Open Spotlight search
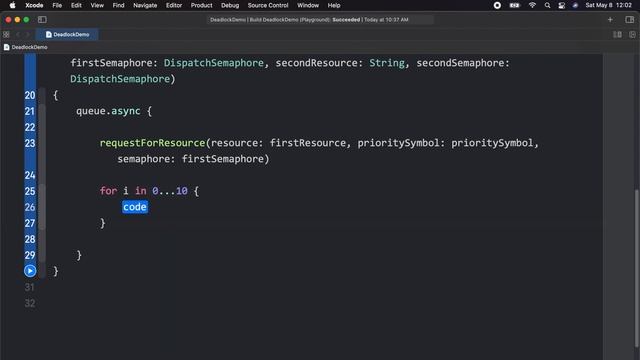 pyautogui.click(x=547, y=5)
